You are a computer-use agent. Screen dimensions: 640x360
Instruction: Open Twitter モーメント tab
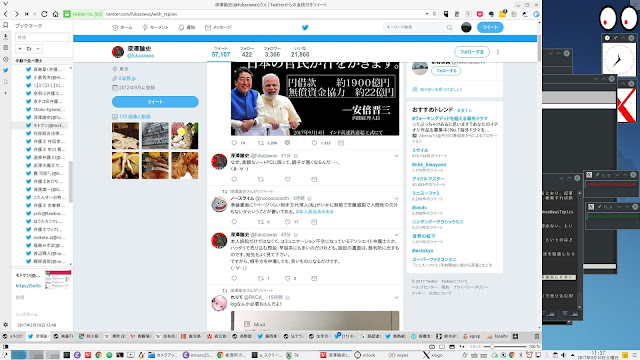[x=155, y=27]
